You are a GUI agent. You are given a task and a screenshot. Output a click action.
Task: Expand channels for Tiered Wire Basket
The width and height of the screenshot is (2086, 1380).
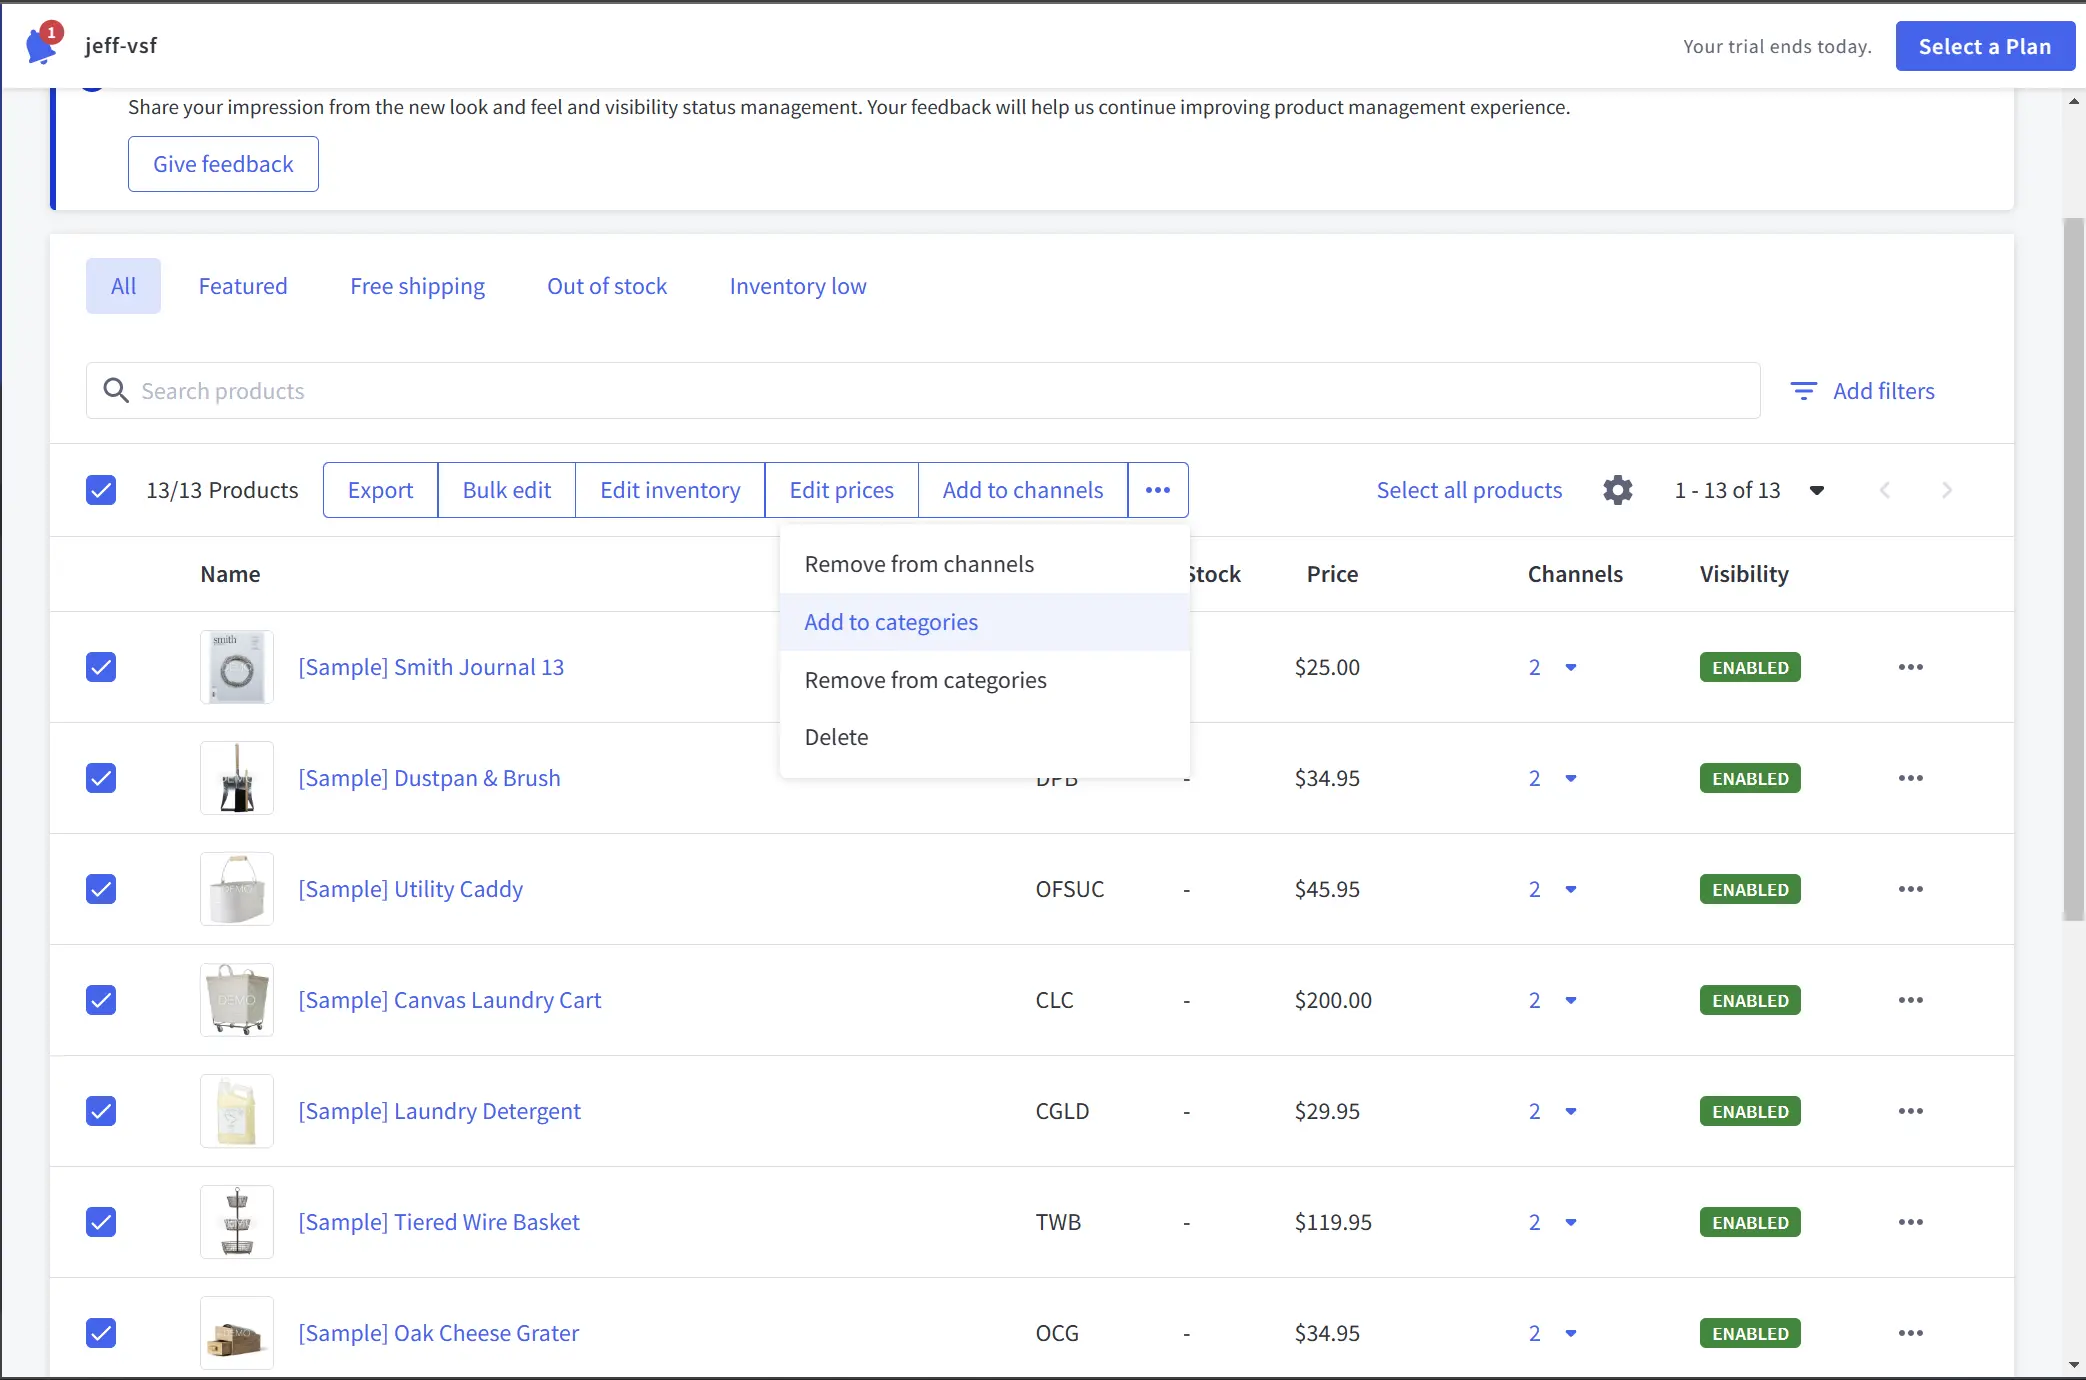(1571, 1222)
